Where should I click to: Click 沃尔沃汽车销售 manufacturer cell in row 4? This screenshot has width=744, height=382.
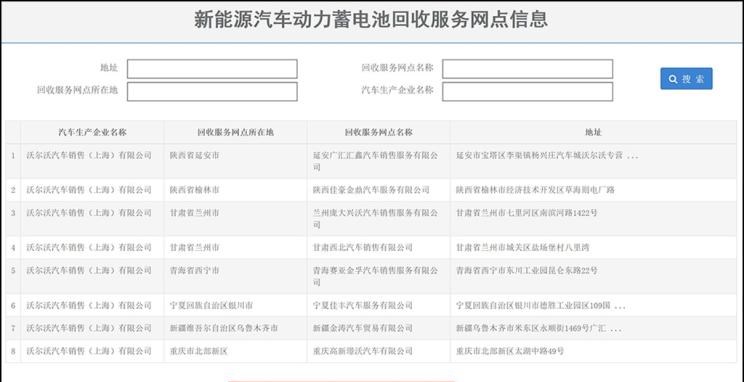[89, 247]
